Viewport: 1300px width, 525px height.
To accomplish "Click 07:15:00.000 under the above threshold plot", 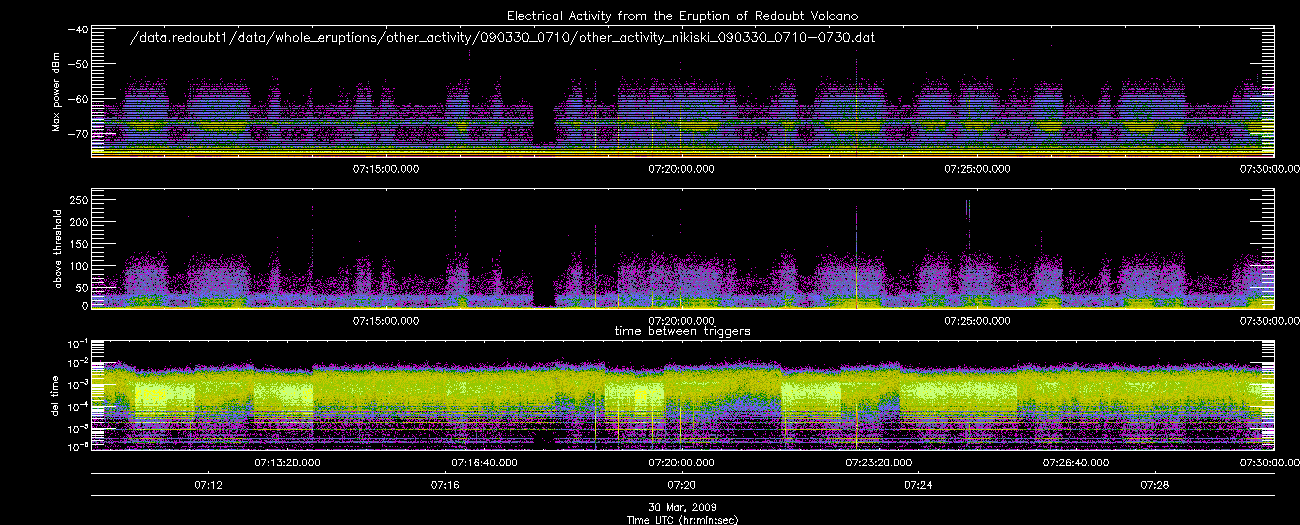I will pos(386,321).
